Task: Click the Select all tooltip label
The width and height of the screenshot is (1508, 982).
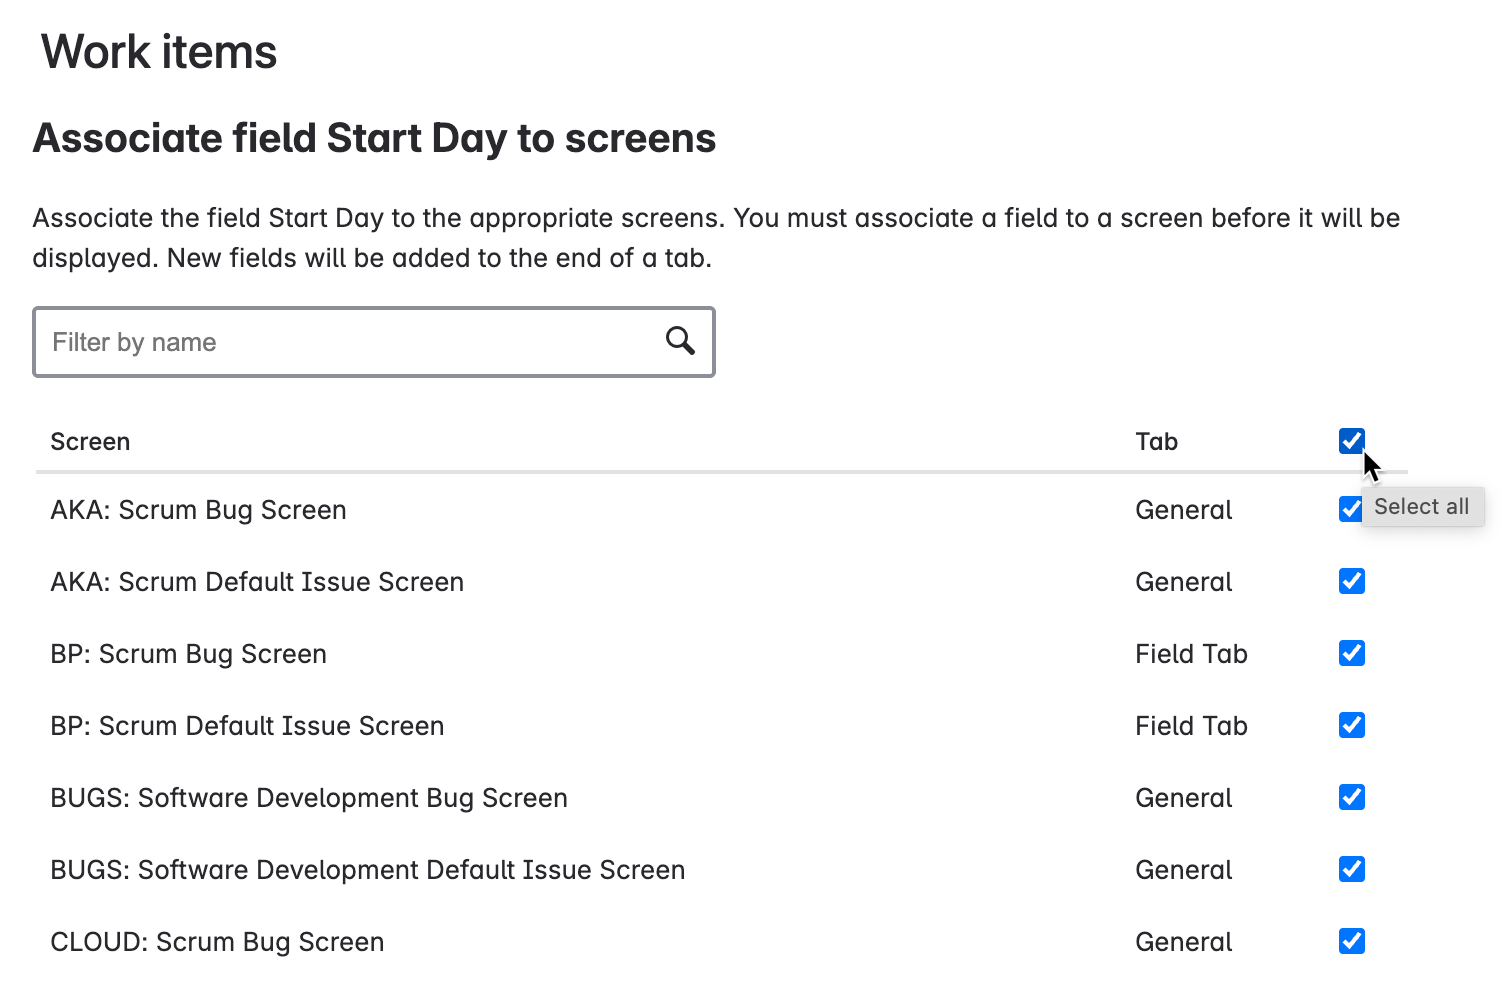Action: pos(1422,506)
